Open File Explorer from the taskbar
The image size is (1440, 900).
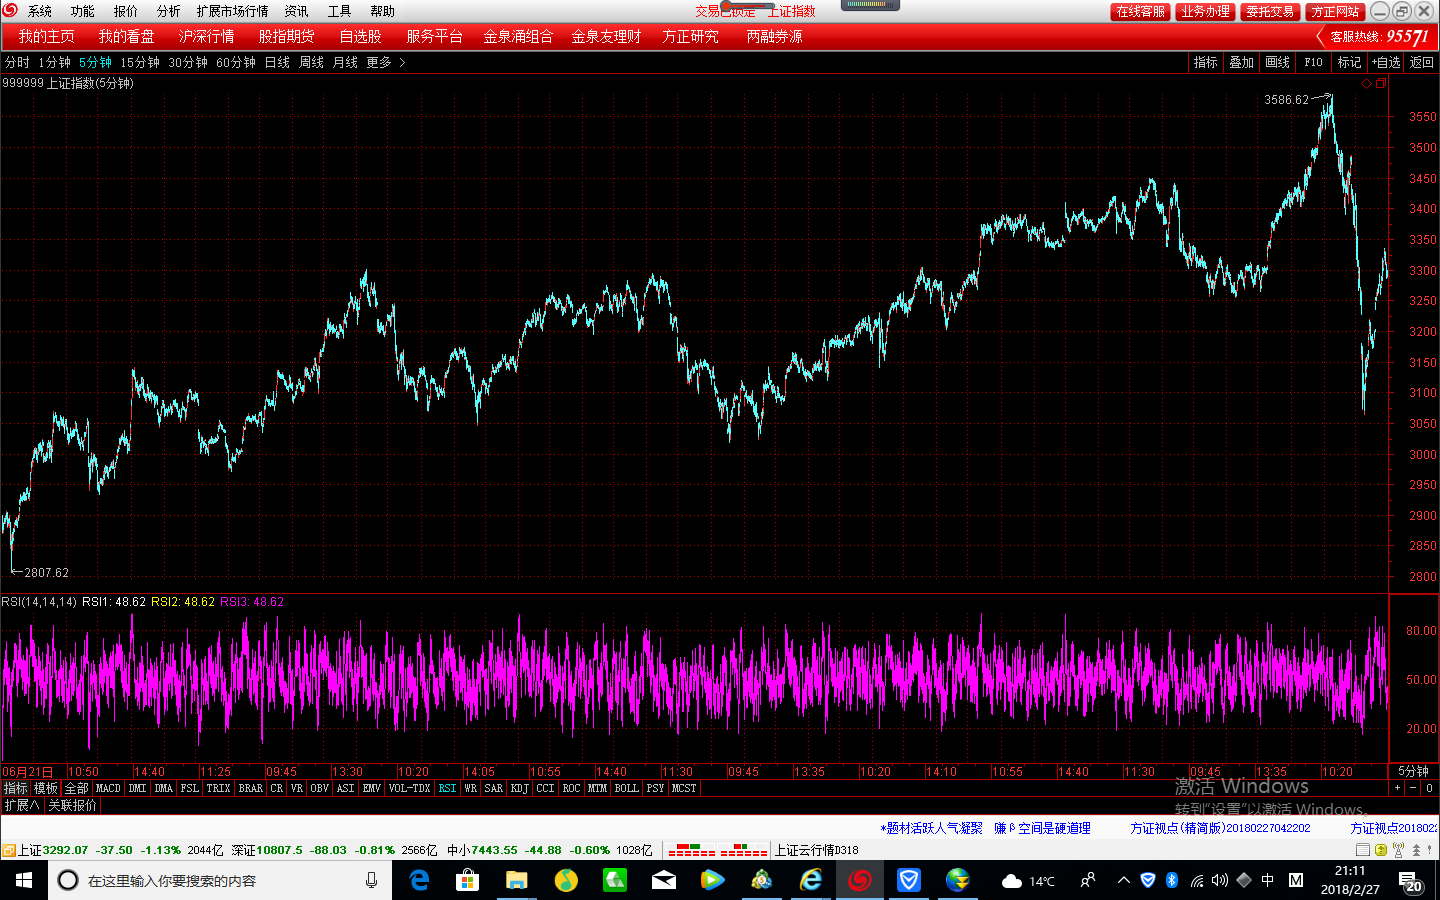(516, 880)
